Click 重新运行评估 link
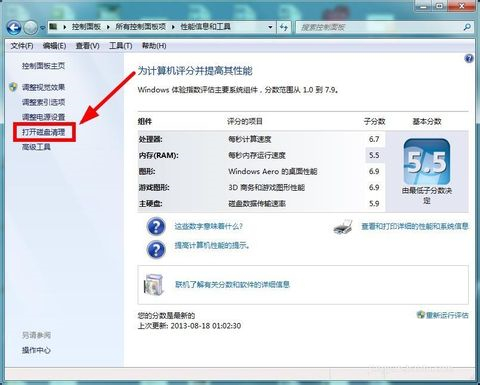This screenshot has width=480, height=385. click(x=447, y=315)
